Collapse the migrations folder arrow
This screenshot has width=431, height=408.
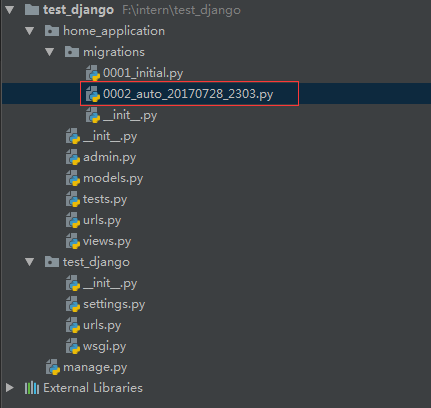pyautogui.click(x=50, y=52)
